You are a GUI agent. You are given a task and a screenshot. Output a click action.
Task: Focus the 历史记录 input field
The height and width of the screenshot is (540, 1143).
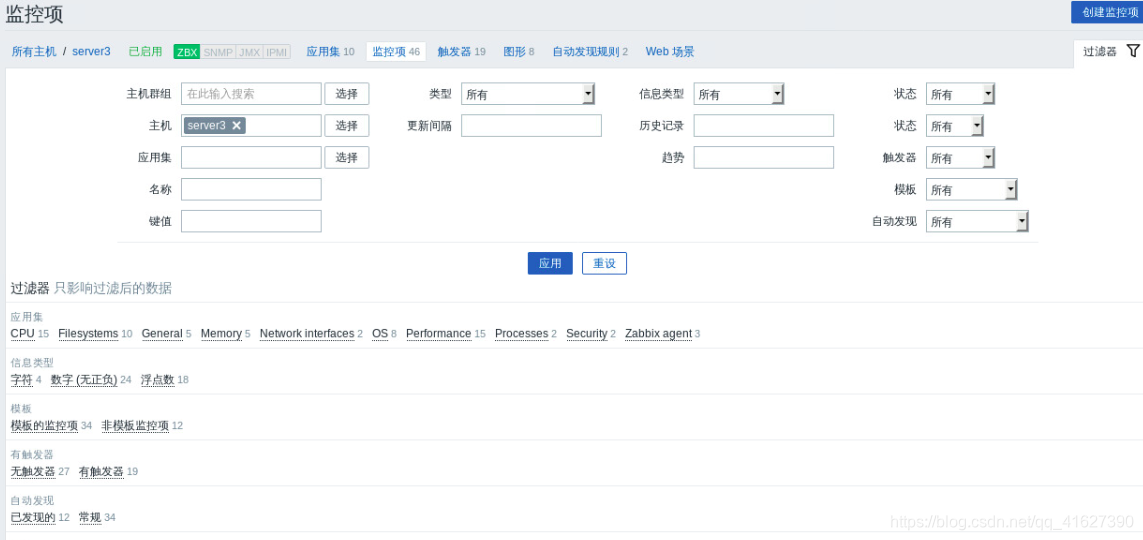[764, 125]
